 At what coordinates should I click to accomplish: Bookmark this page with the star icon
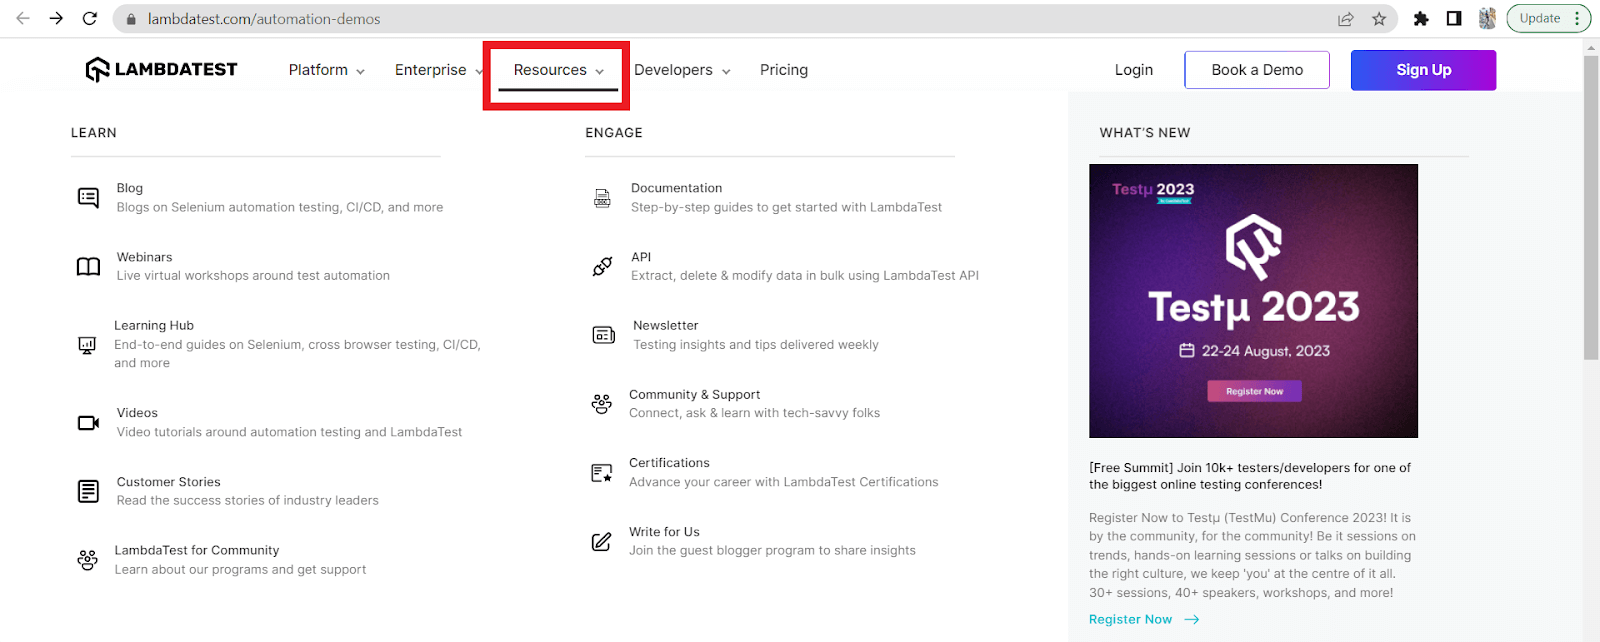coord(1379,19)
